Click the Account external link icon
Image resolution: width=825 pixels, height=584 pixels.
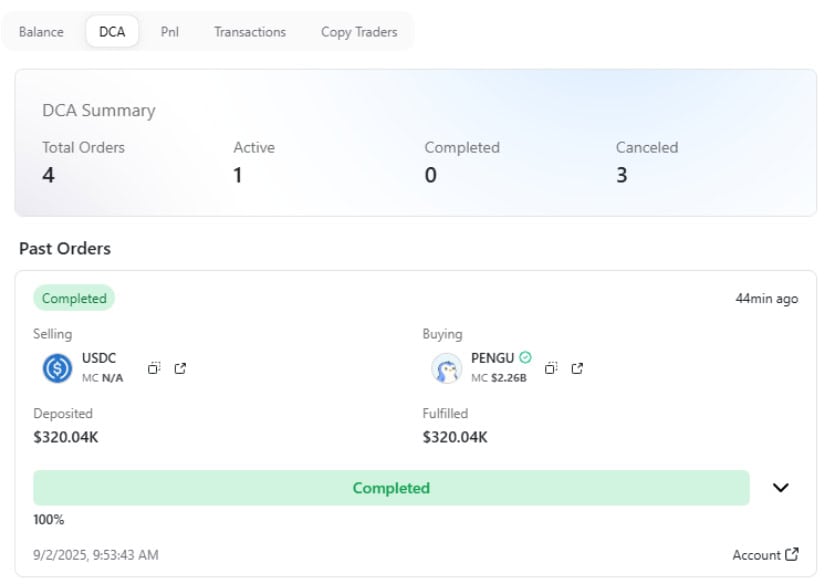792,554
